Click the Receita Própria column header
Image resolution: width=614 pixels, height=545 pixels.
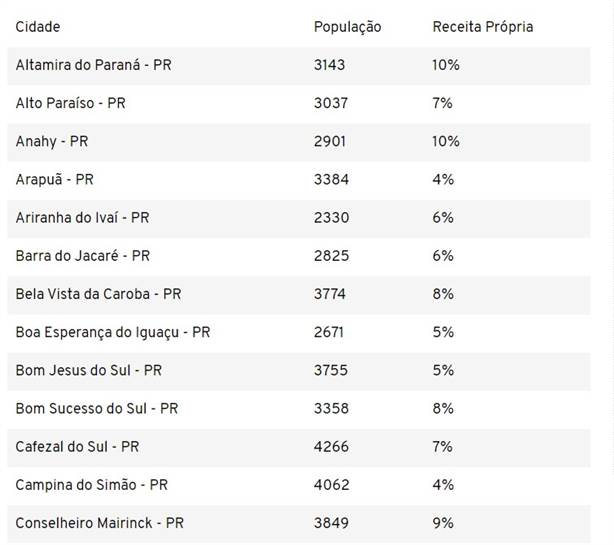coord(482,27)
